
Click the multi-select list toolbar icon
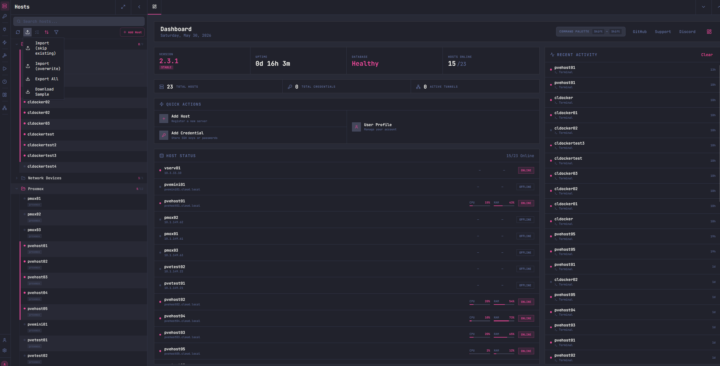(37, 32)
